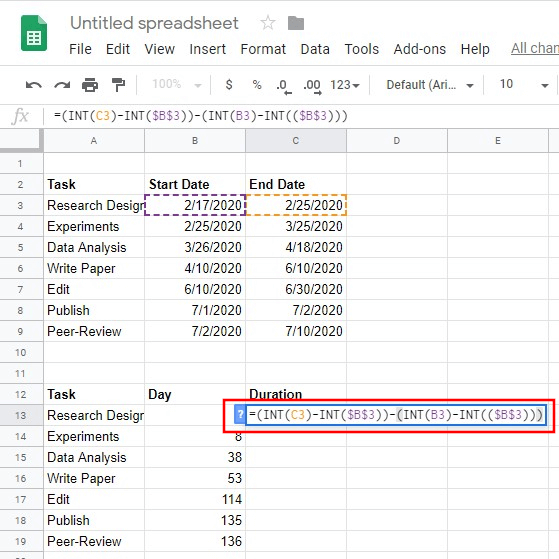Select the Paint format roller icon
The width and height of the screenshot is (559, 559).
(118, 85)
